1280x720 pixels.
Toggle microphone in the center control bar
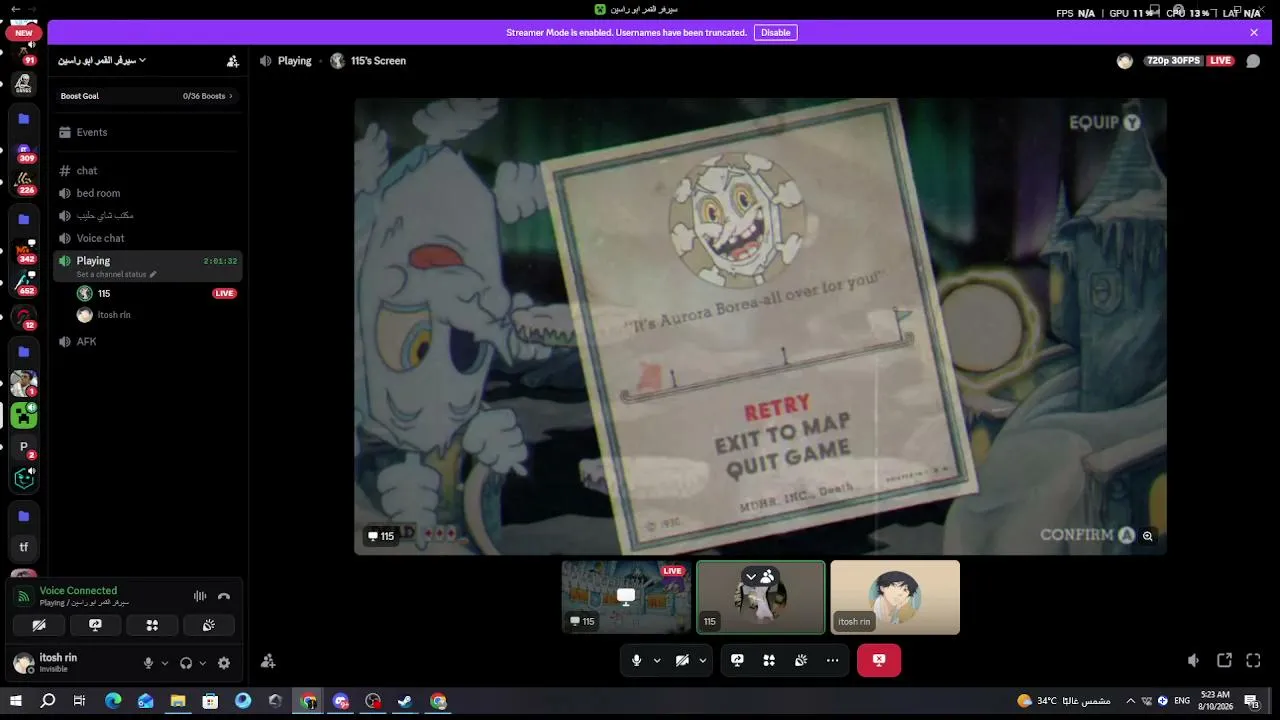point(636,660)
